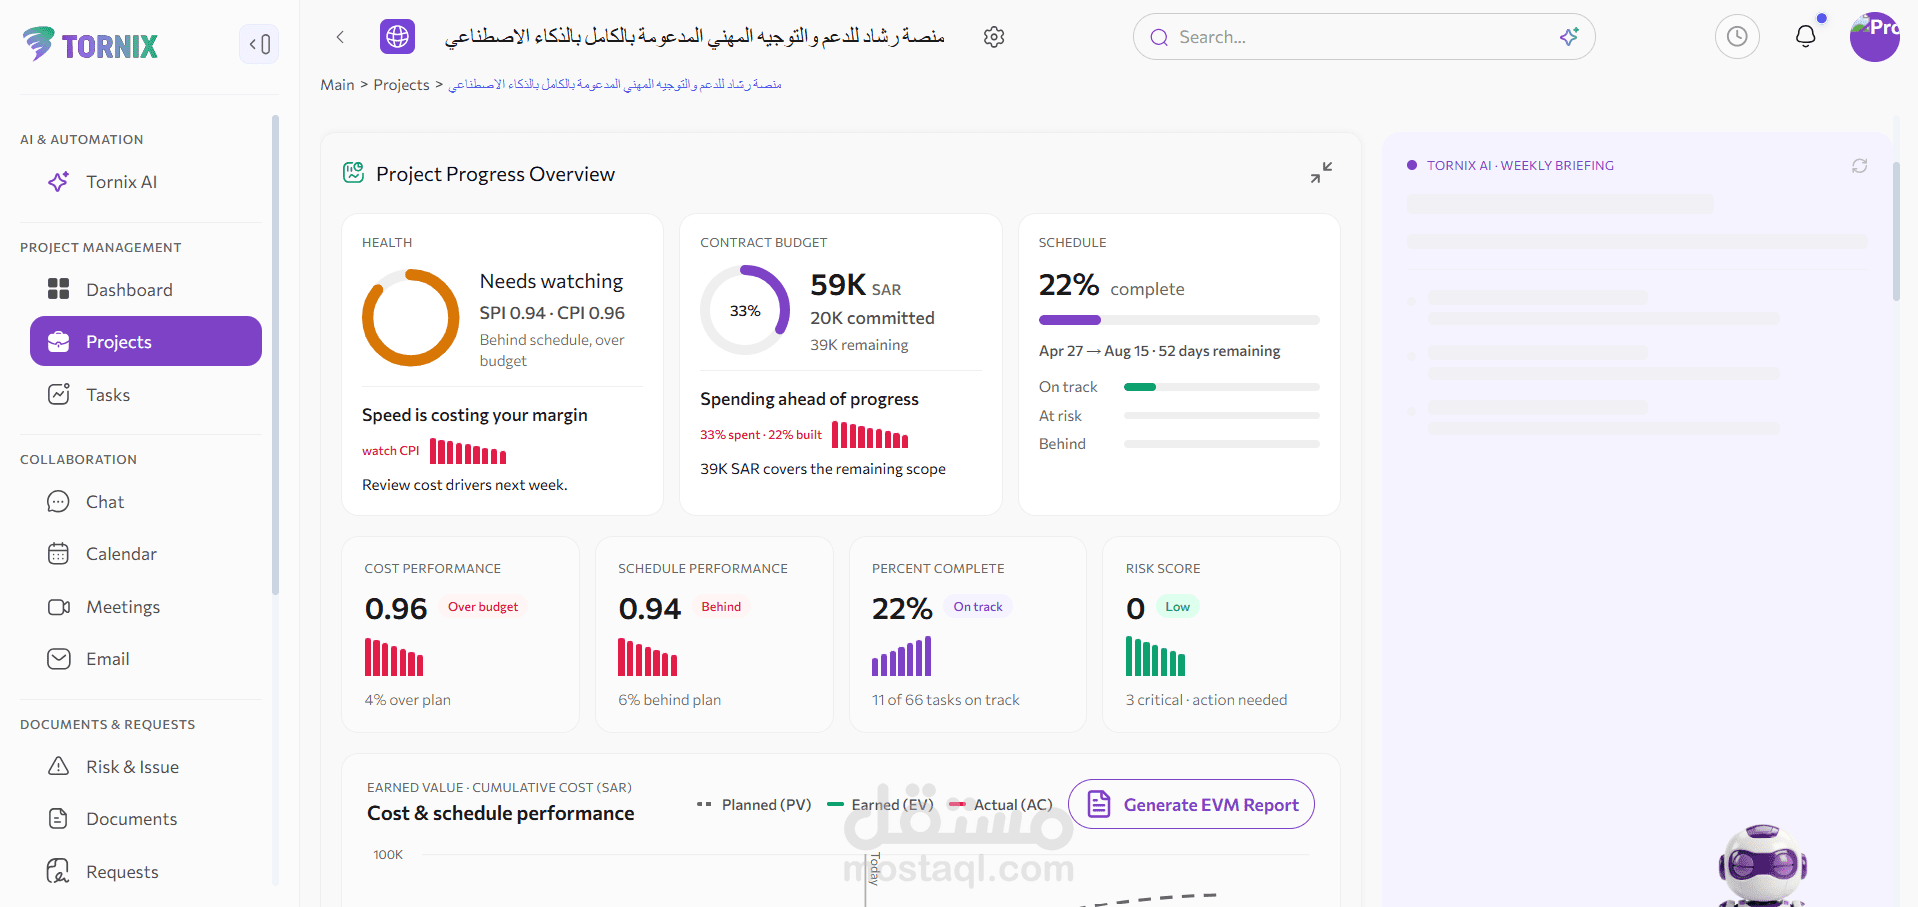Click the 33% contract budget ring
The image size is (1918, 907).
tap(745, 310)
